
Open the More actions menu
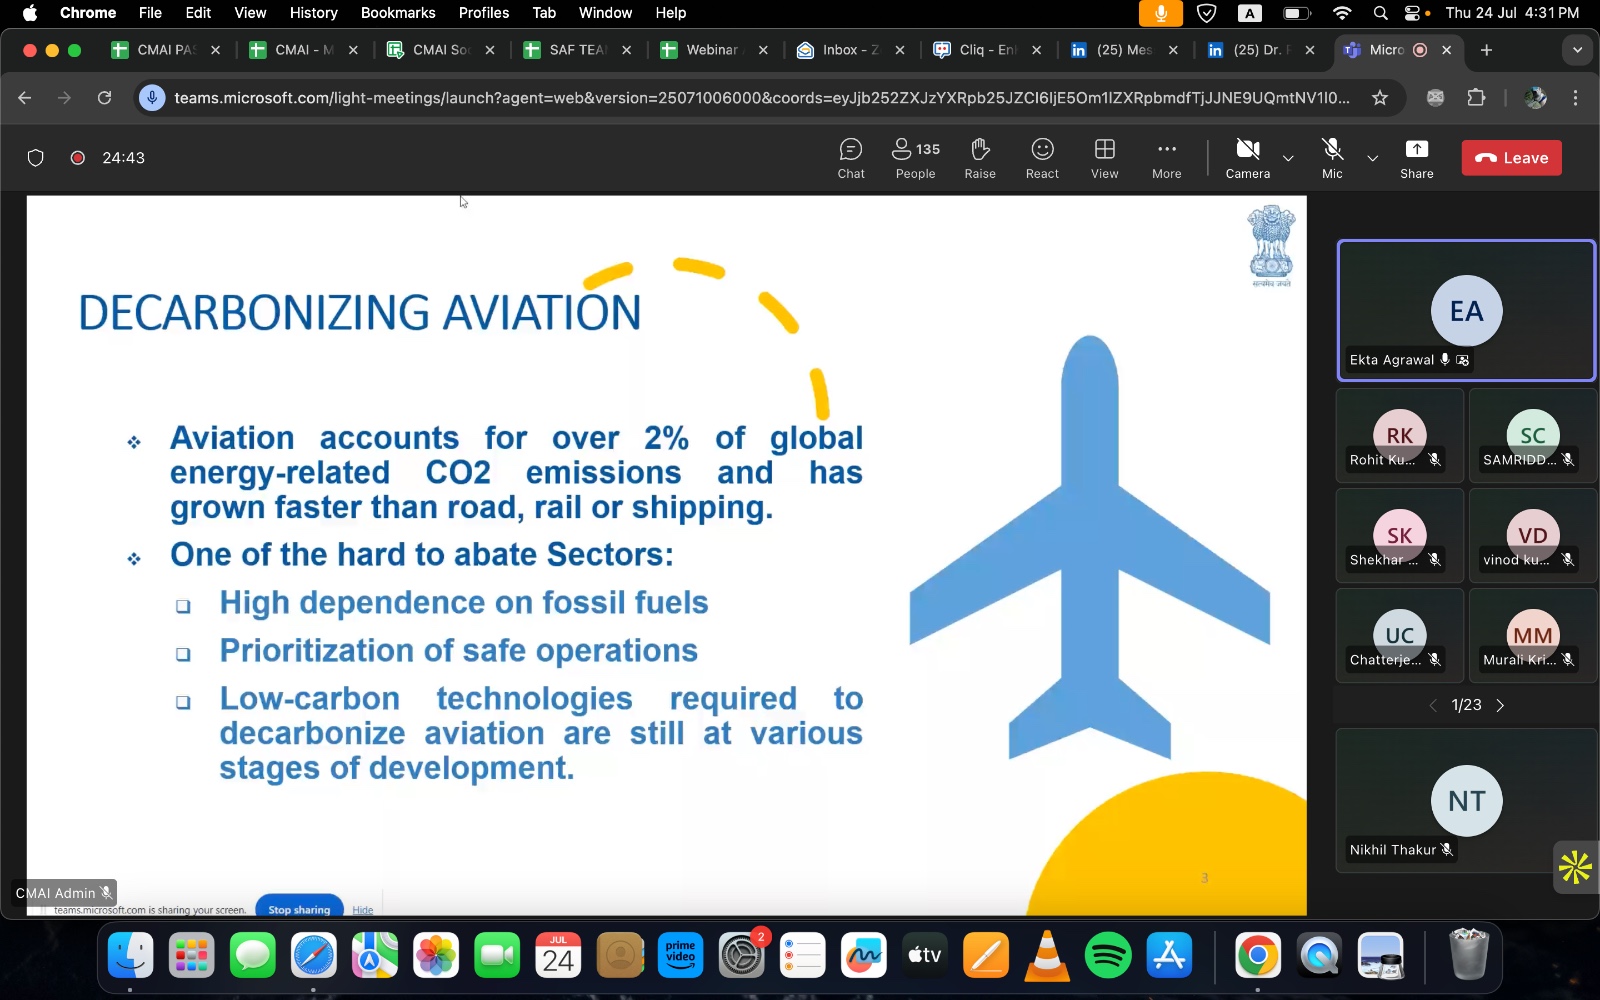1167,158
